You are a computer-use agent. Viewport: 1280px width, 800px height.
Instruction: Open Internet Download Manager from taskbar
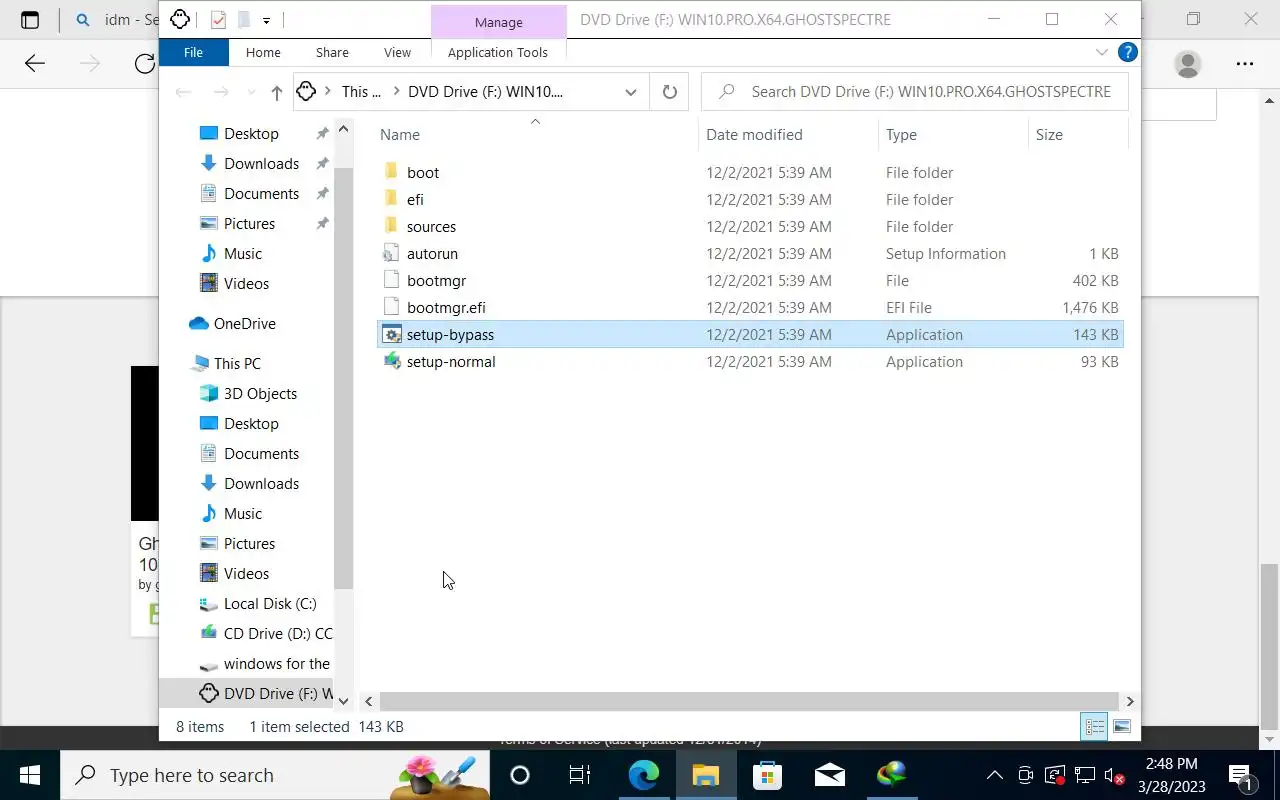891,775
